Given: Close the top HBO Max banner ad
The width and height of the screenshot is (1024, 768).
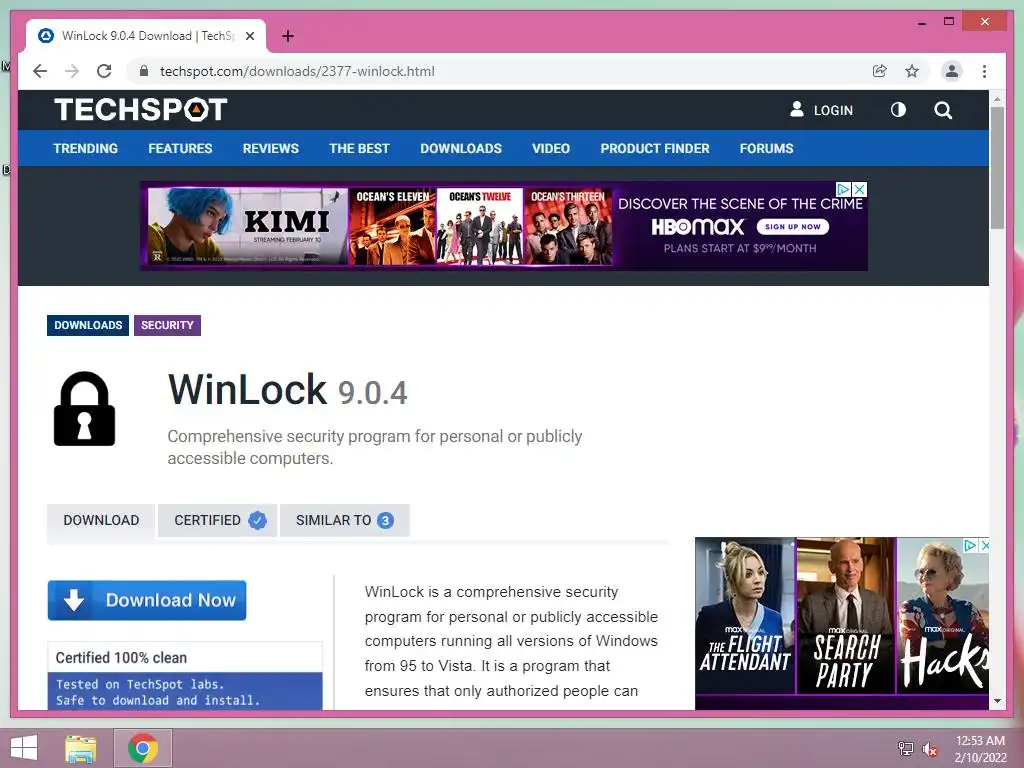Looking at the screenshot, I should (x=860, y=189).
